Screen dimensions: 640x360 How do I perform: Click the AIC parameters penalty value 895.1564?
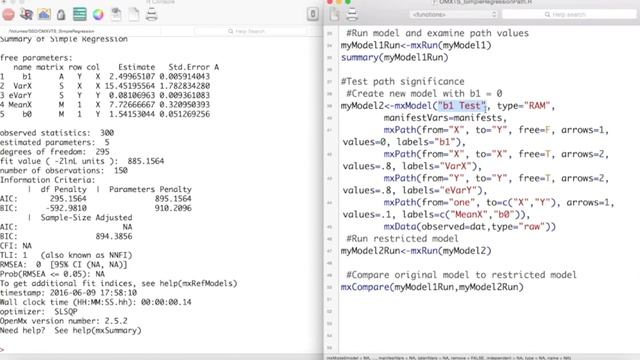(173, 198)
